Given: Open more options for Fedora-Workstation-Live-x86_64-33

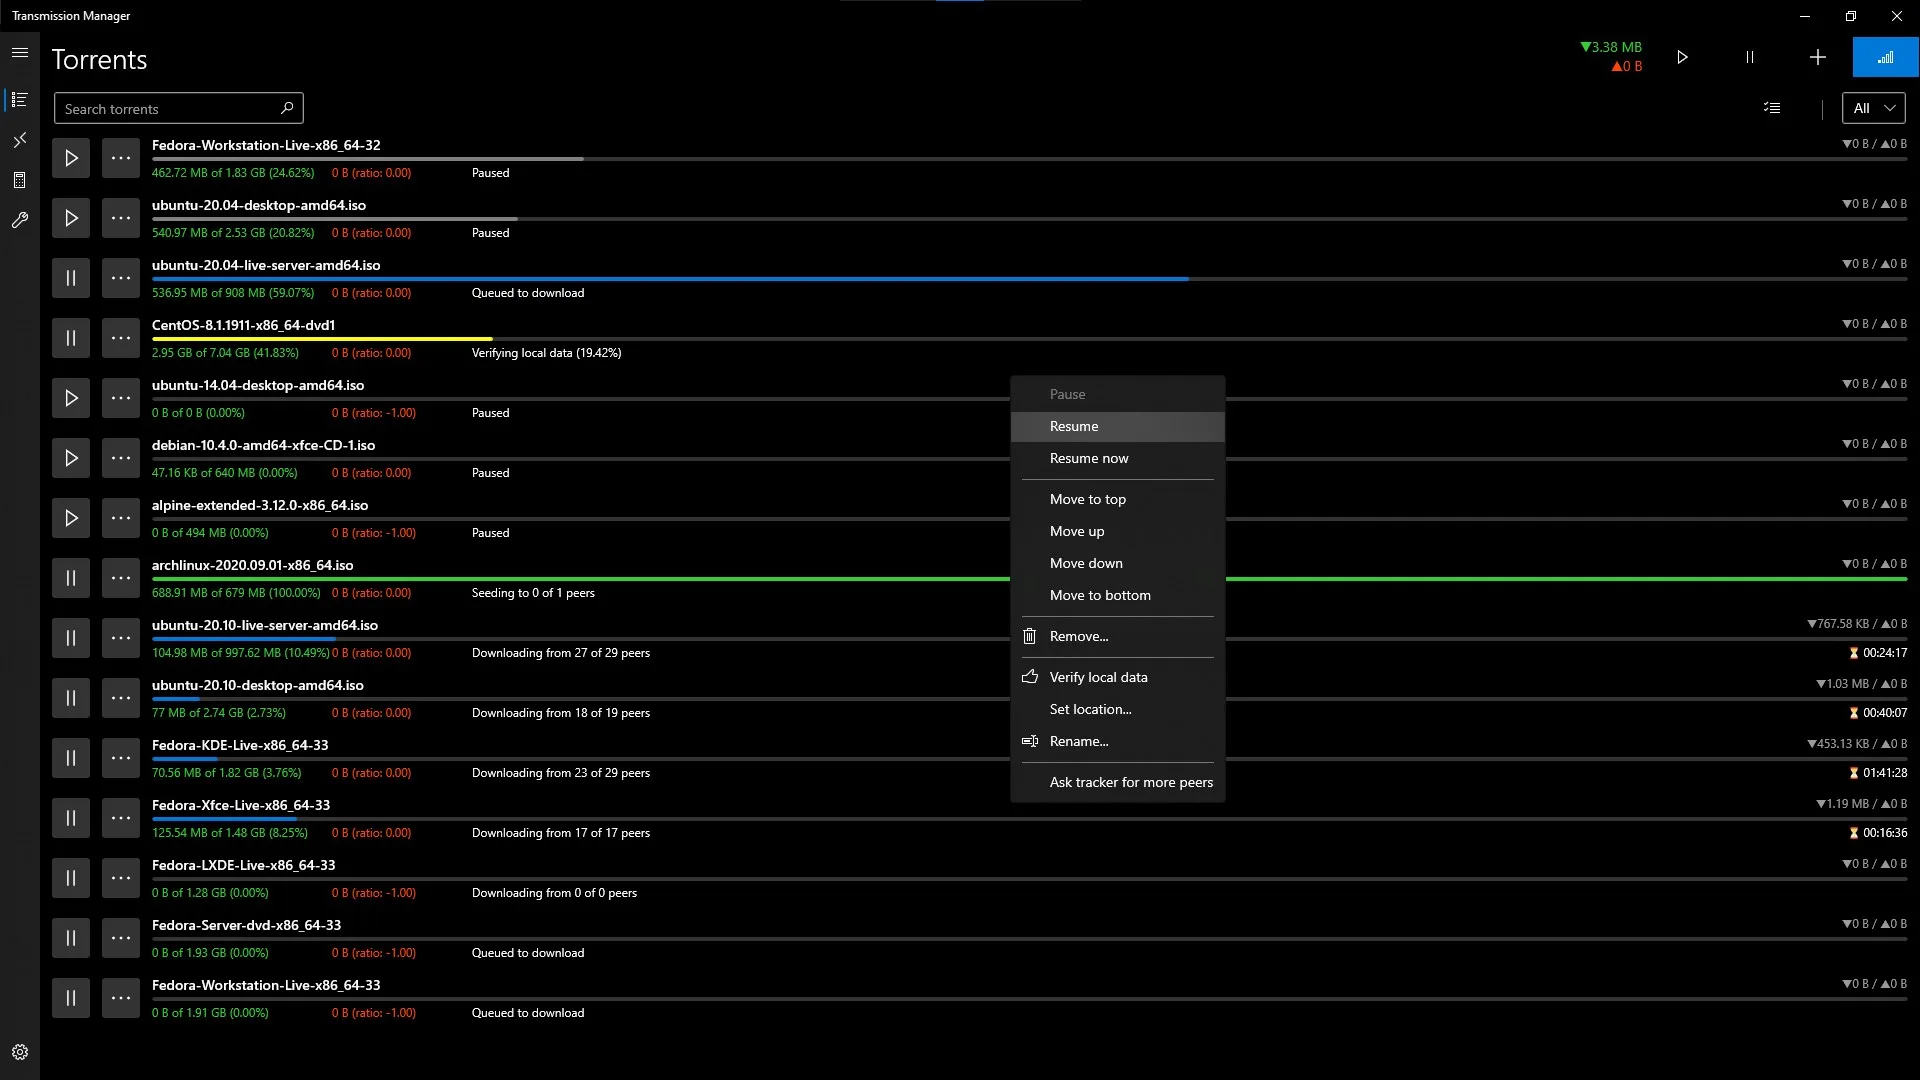Looking at the screenshot, I should pos(121,998).
